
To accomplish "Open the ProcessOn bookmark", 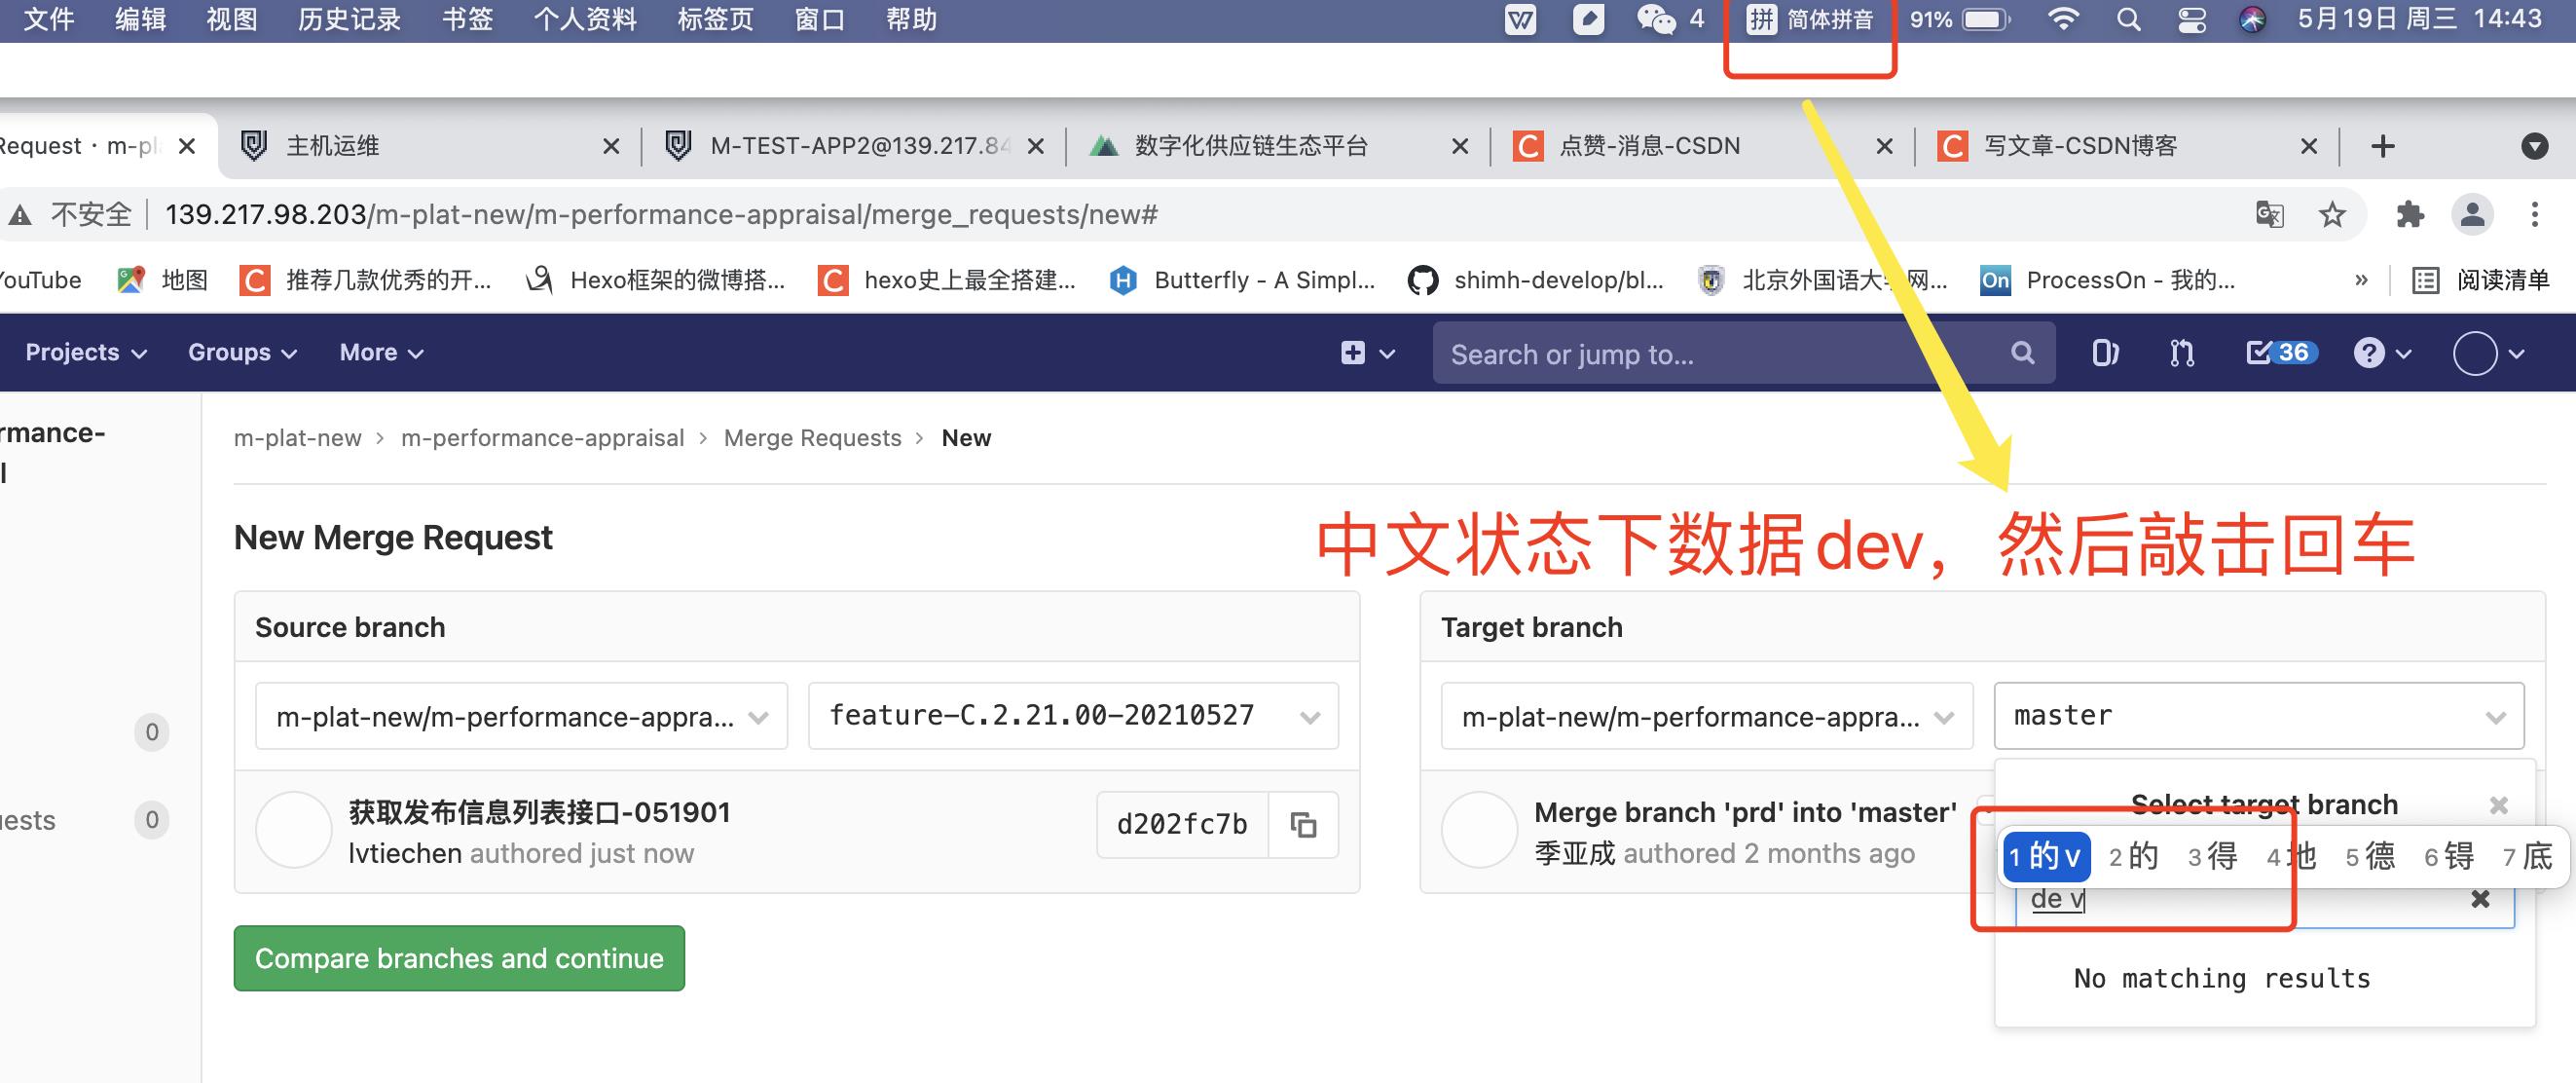I will pos(2107,280).
